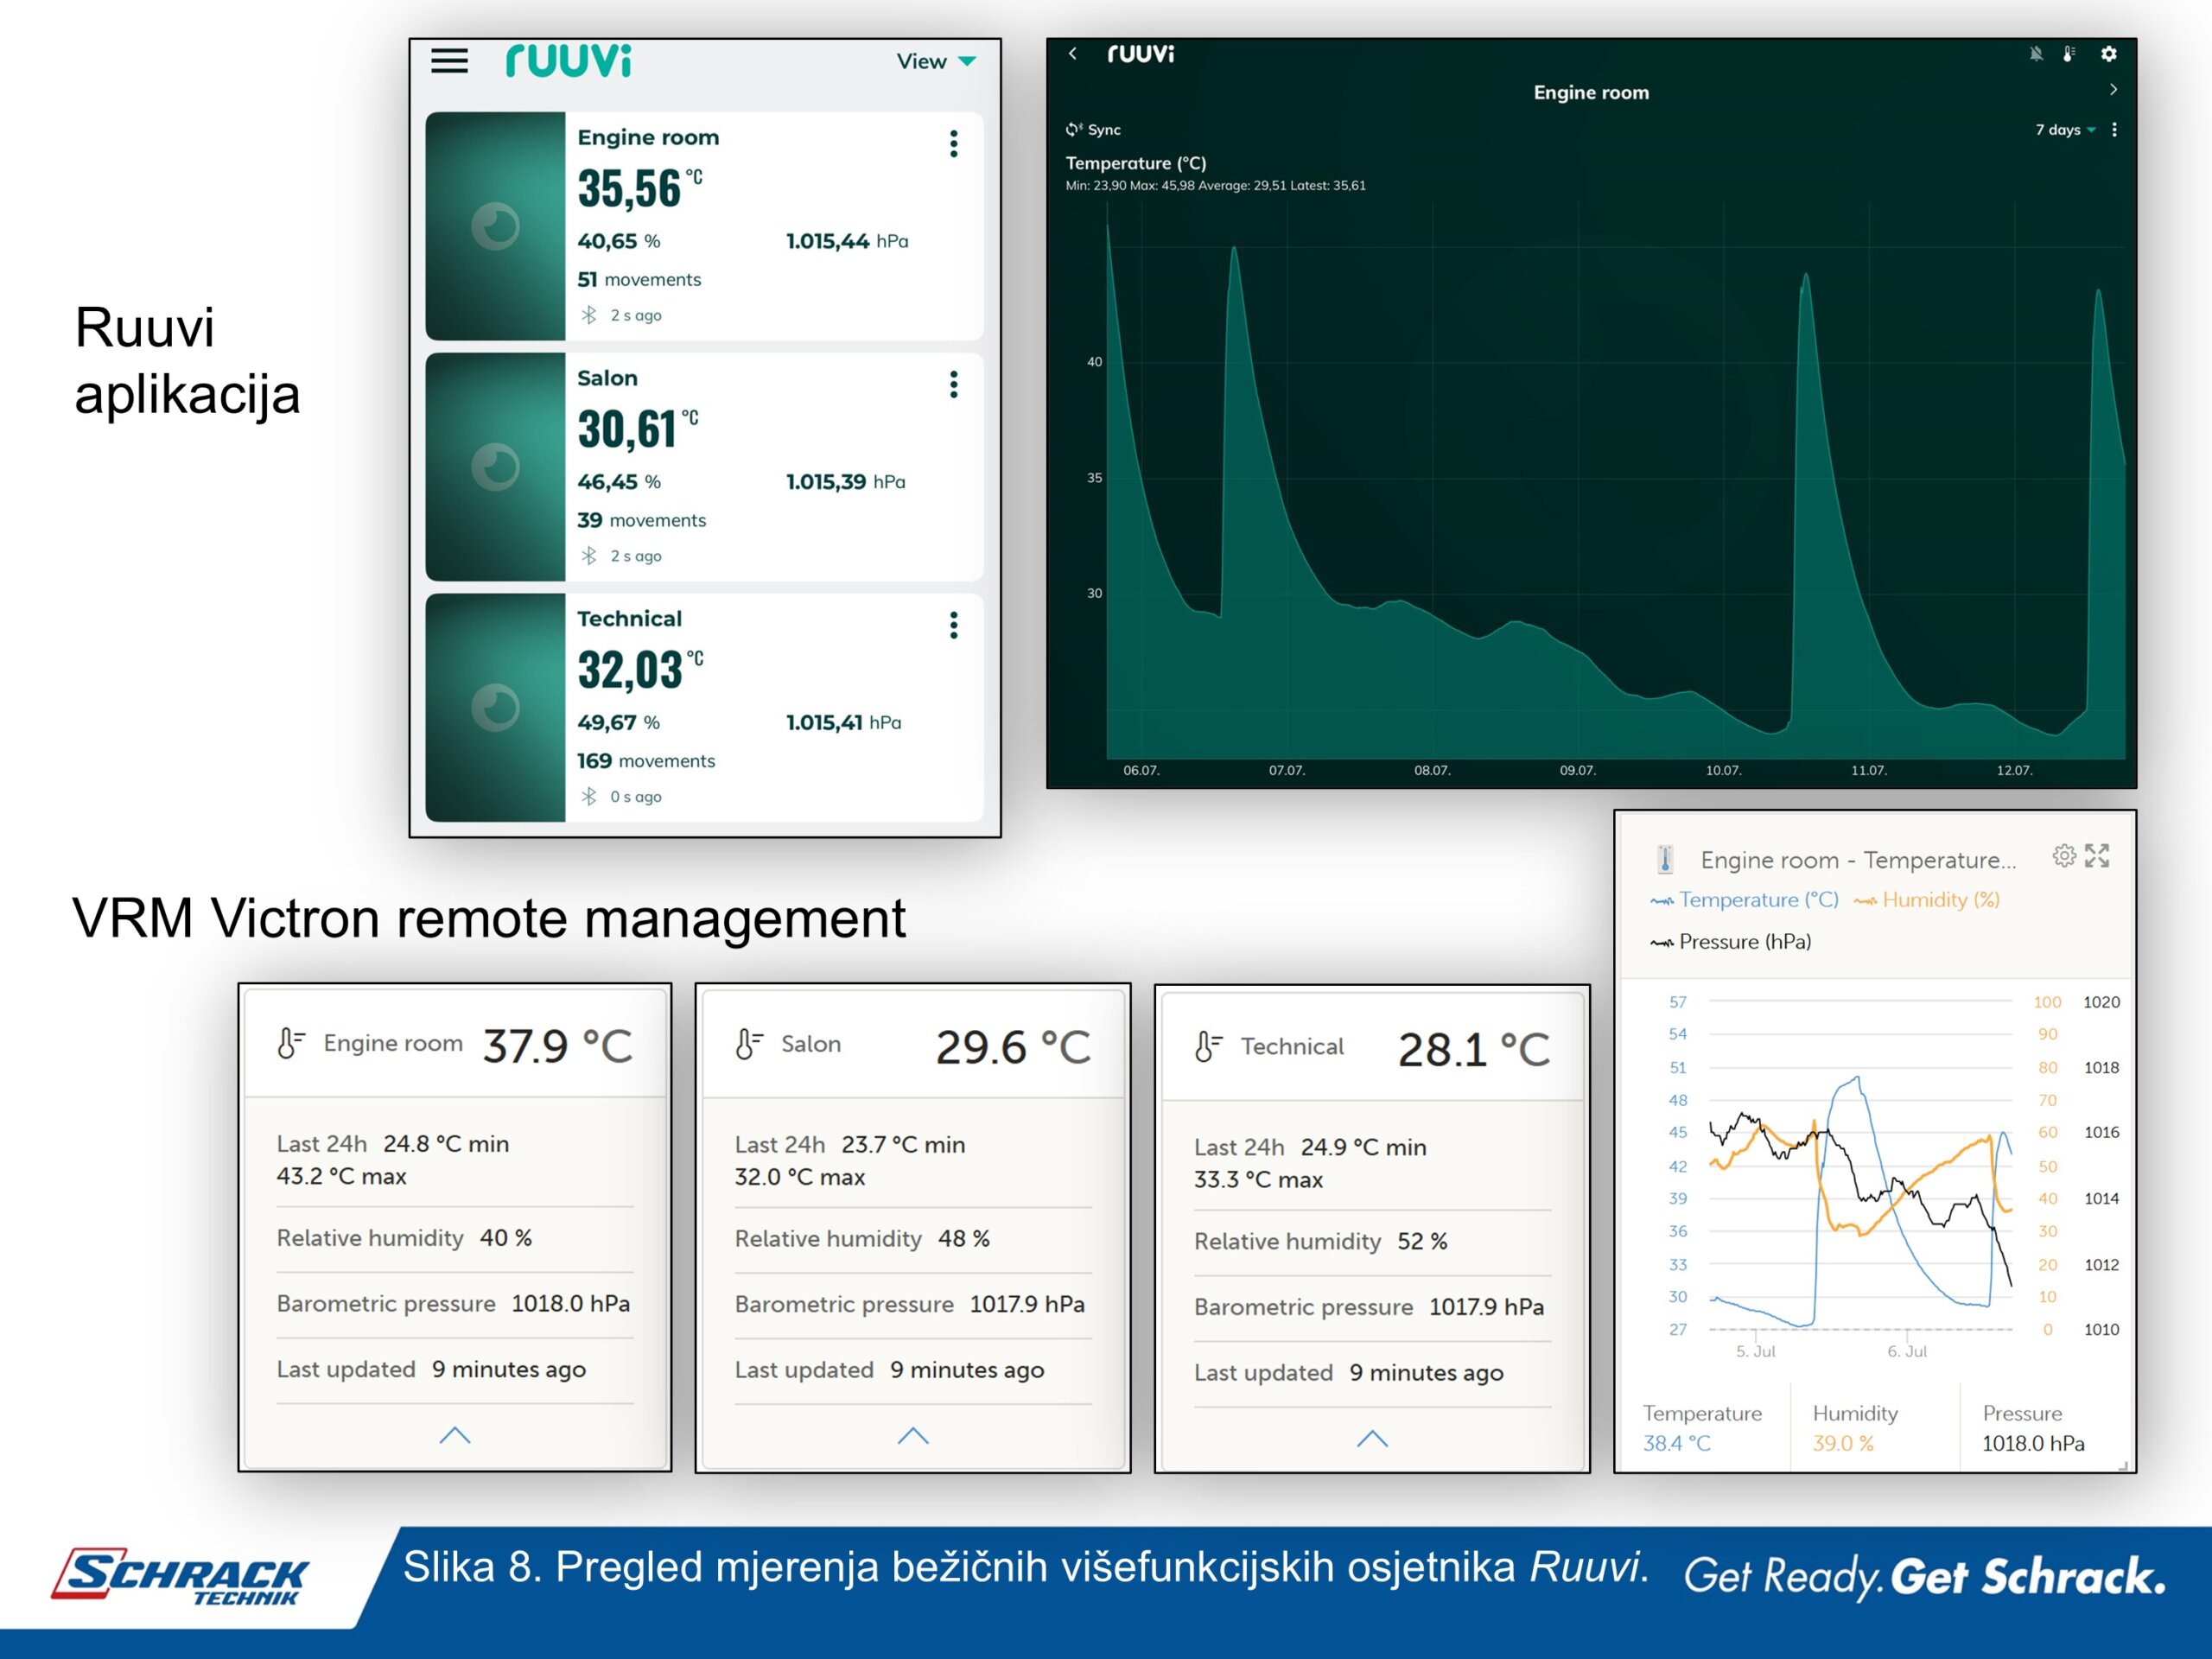Collapse the Salon VRM card chevron
2212x1659 pixels.
913,1436
